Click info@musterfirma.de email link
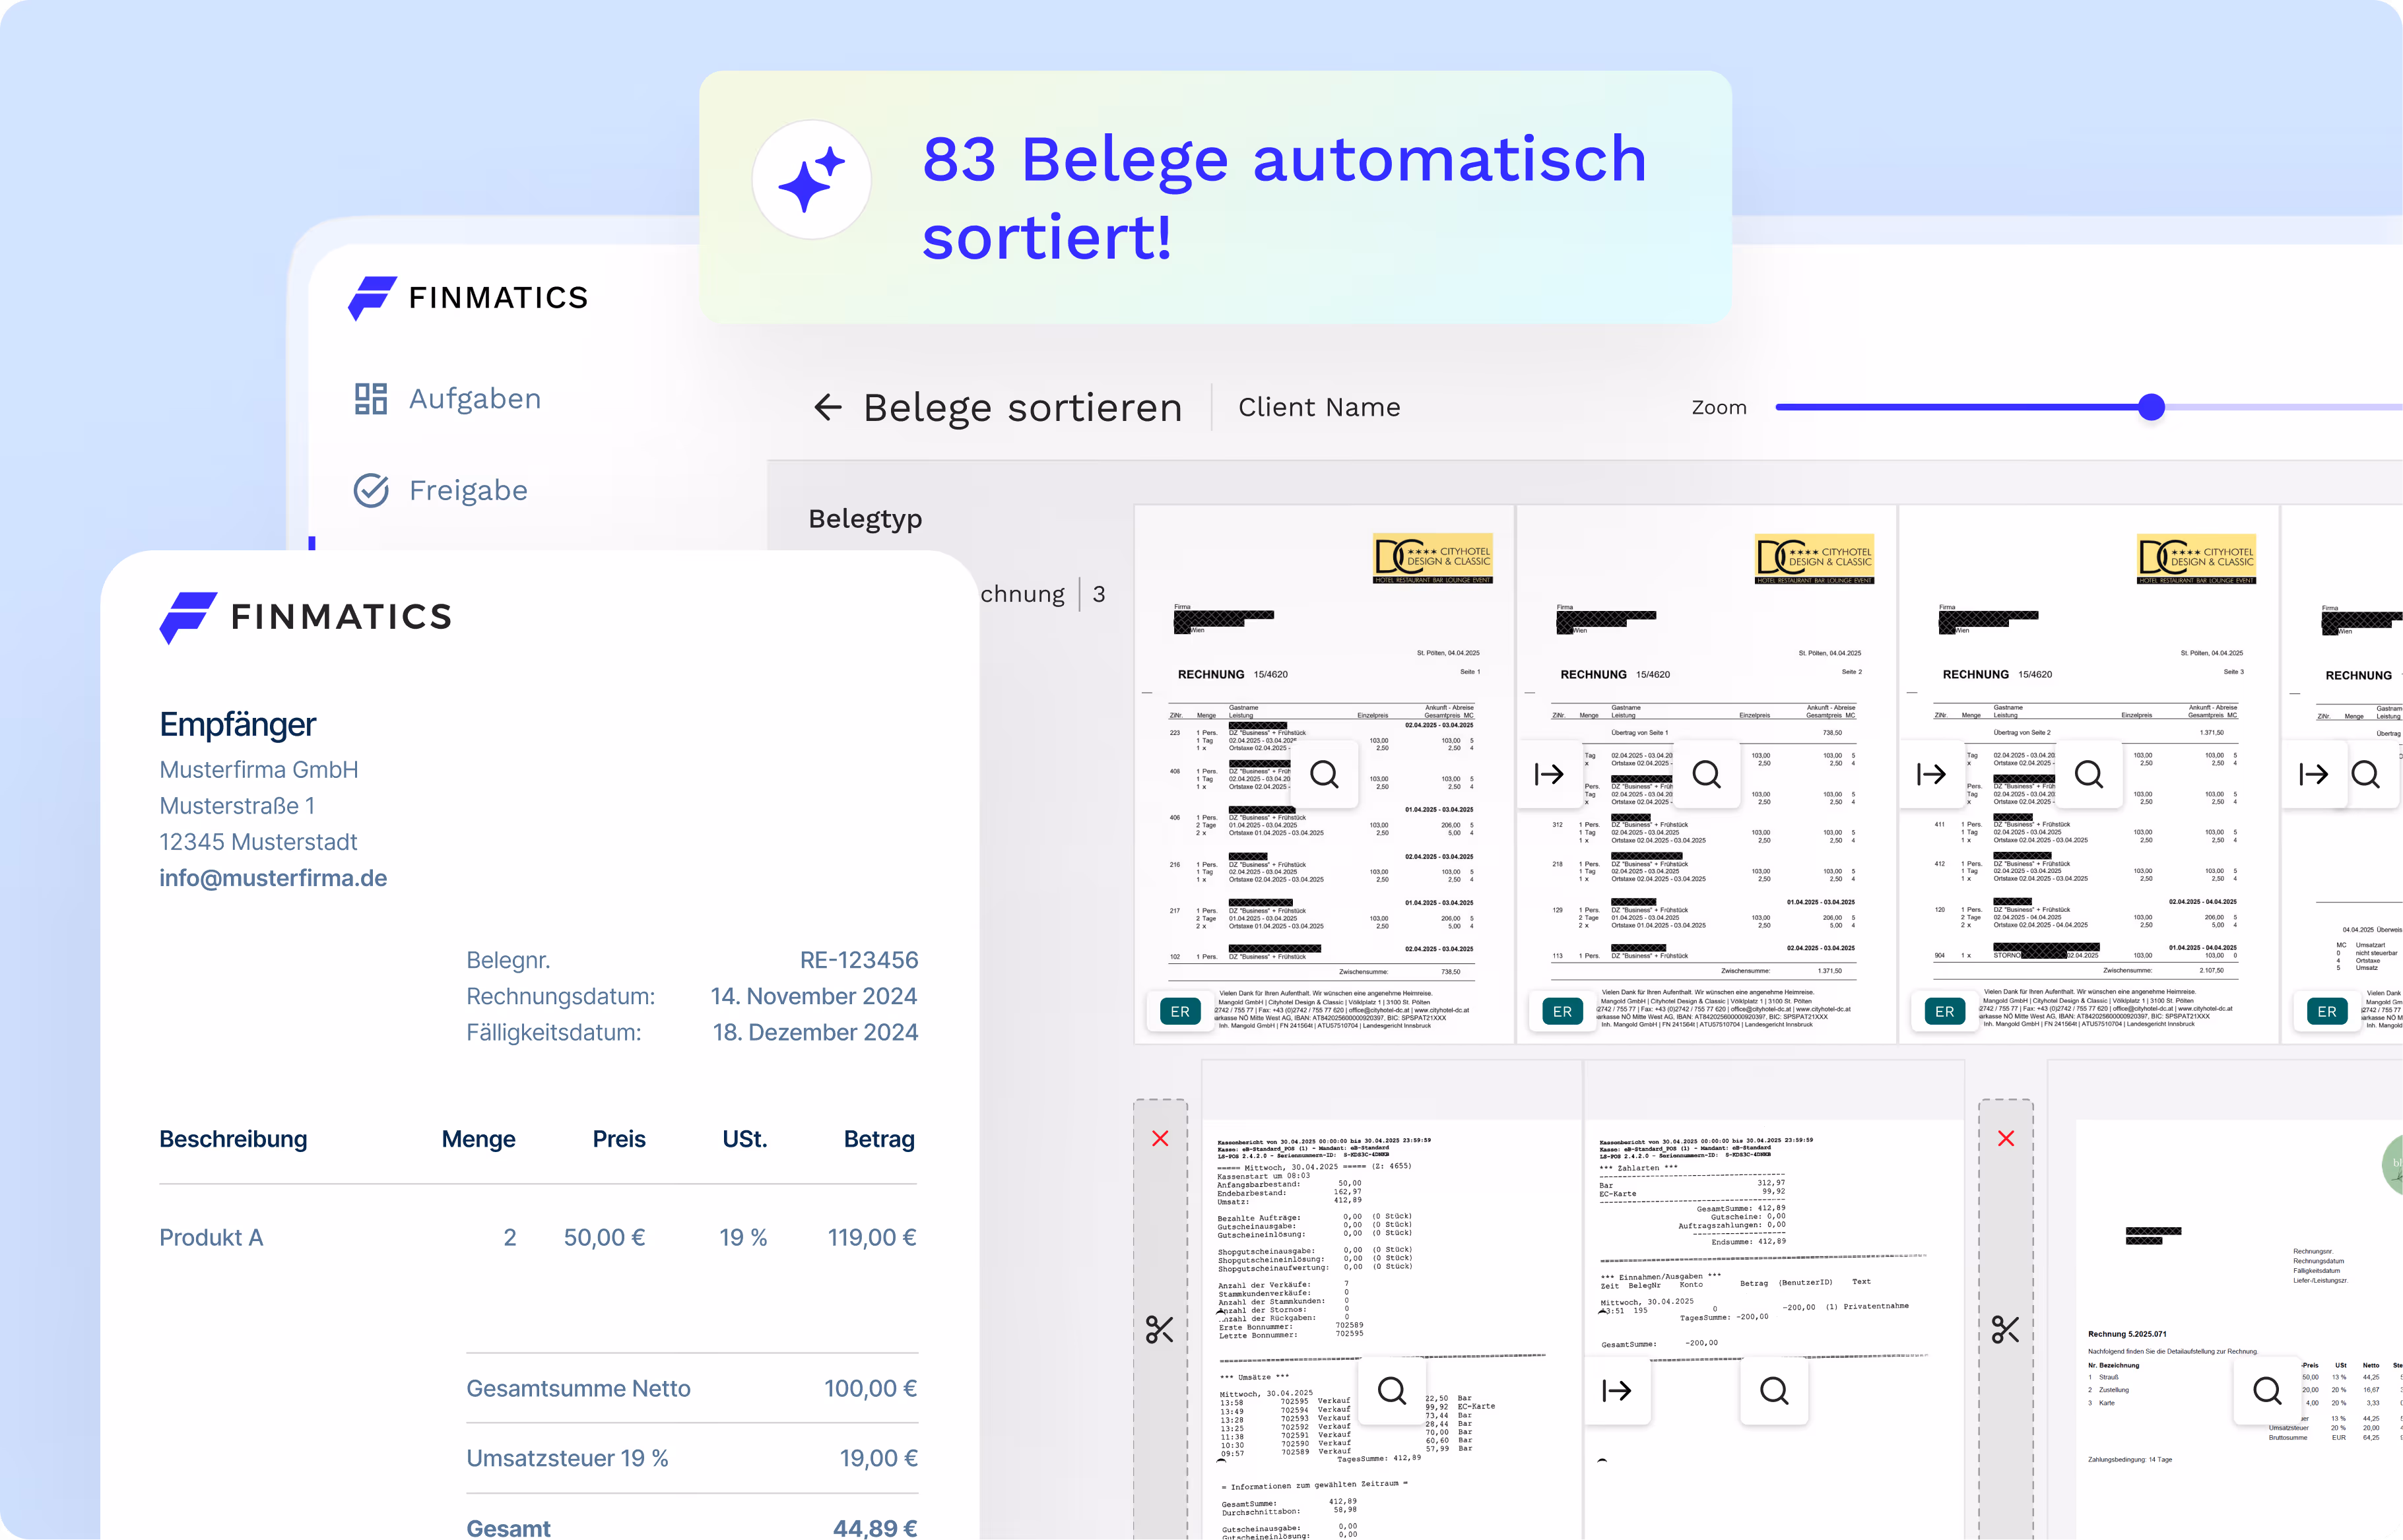2403x1540 pixels. [273, 878]
